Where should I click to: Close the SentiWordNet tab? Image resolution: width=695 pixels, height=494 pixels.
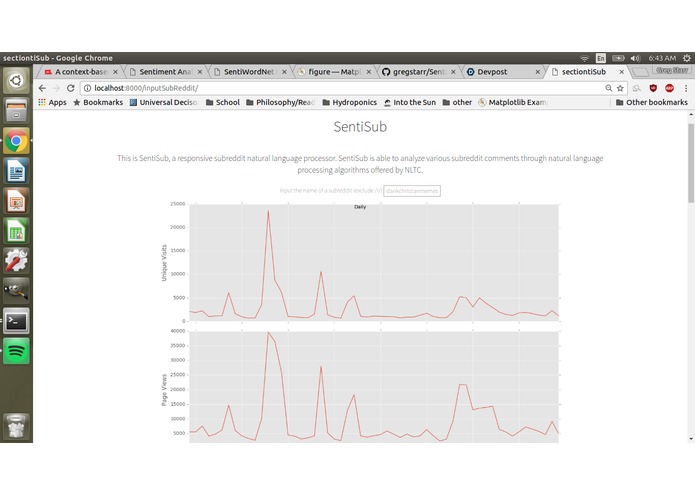[284, 72]
